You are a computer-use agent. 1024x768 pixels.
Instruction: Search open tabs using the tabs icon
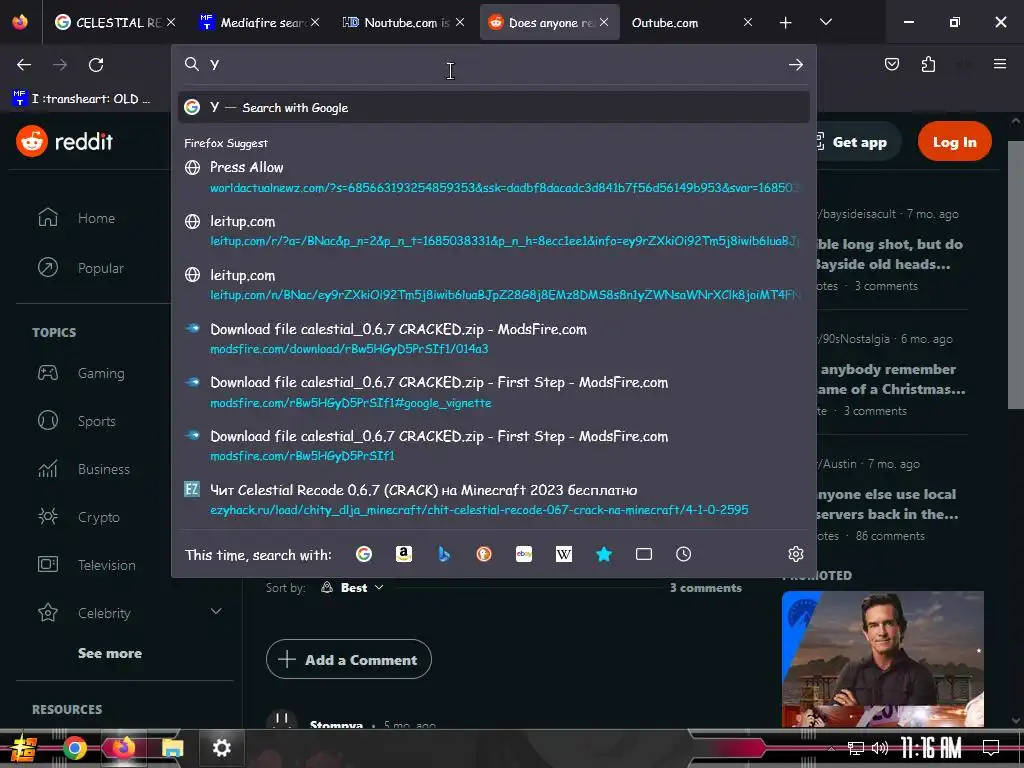(644, 554)
